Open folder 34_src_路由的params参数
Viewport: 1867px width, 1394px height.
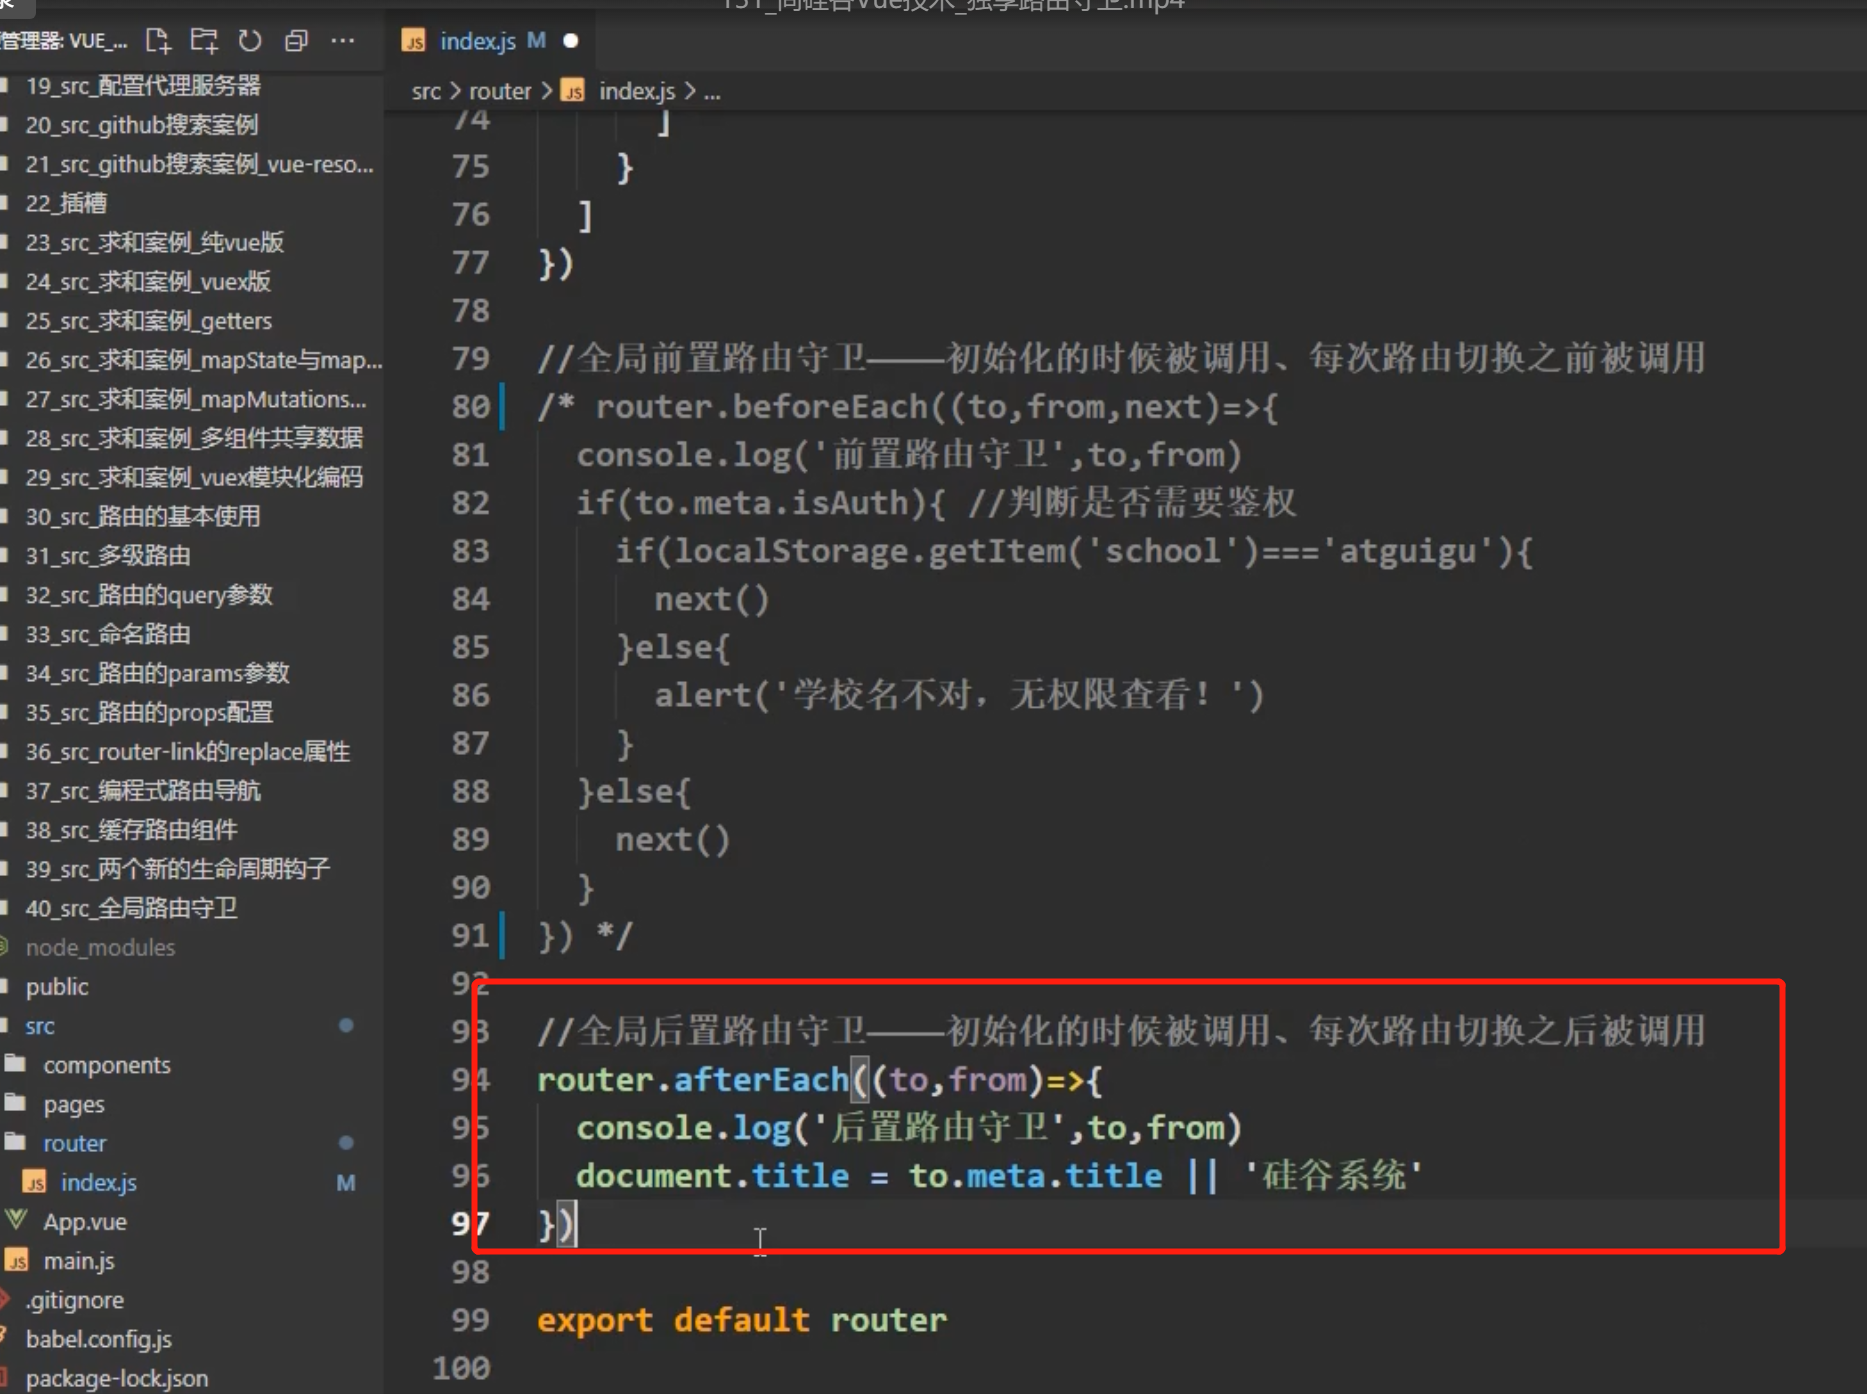coord(157,673)
